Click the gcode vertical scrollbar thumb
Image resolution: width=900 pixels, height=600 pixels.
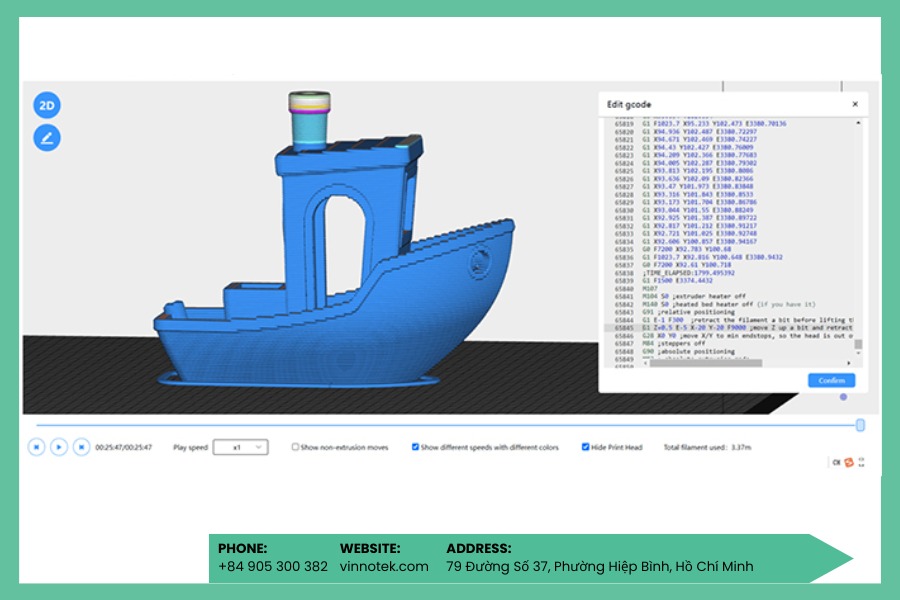[858, 344]
